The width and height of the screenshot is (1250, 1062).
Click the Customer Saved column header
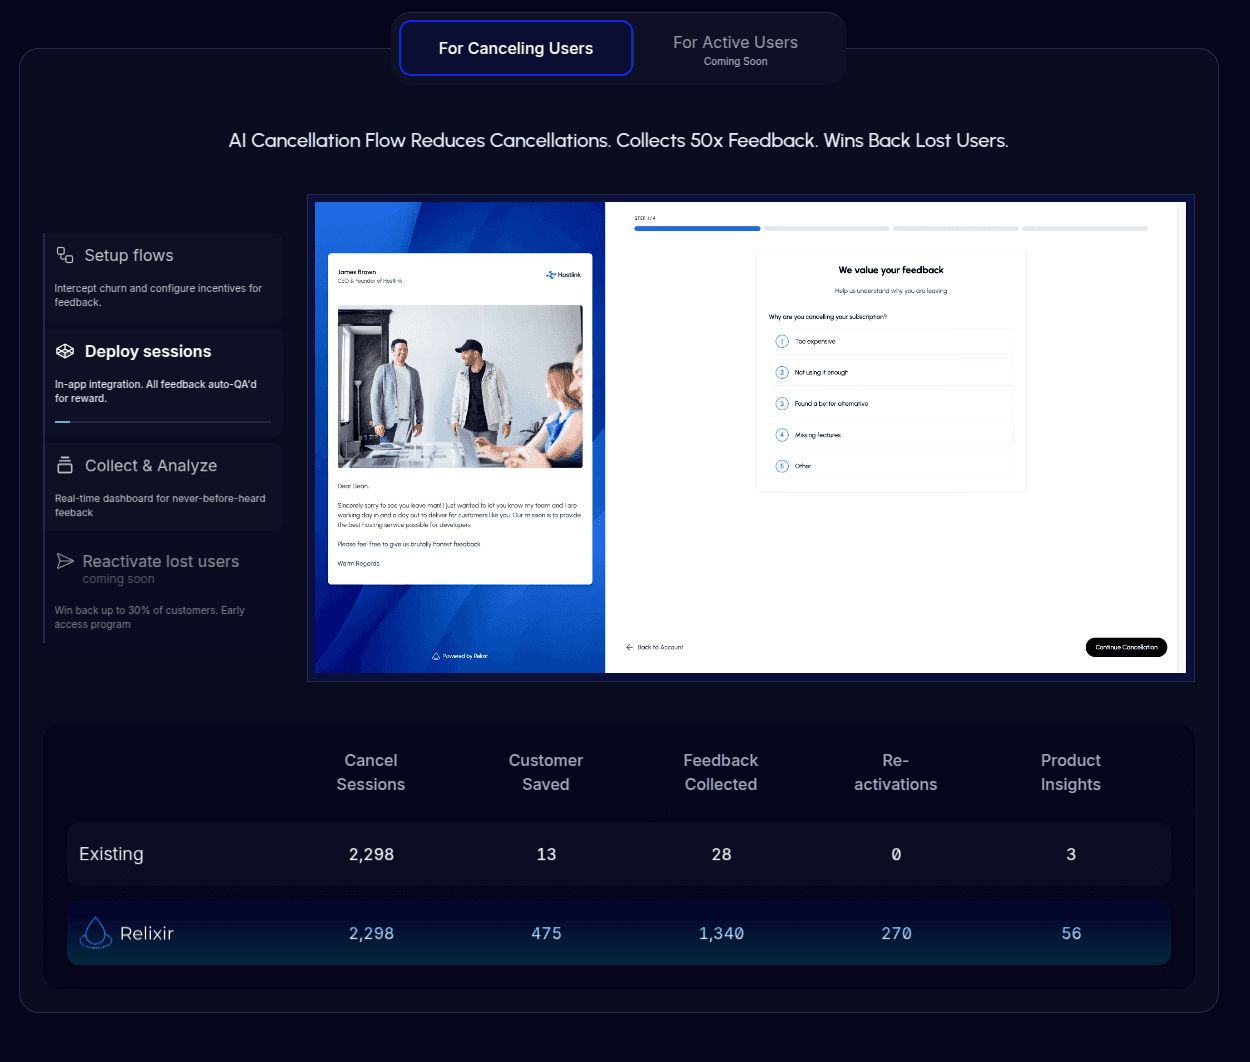click(546, 772)
